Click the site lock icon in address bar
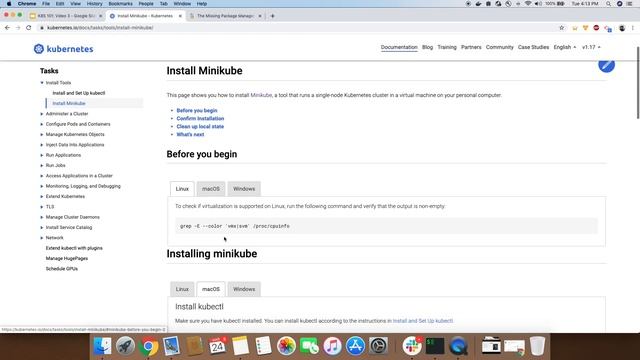The image size is (640, 360). coord(42,28)
